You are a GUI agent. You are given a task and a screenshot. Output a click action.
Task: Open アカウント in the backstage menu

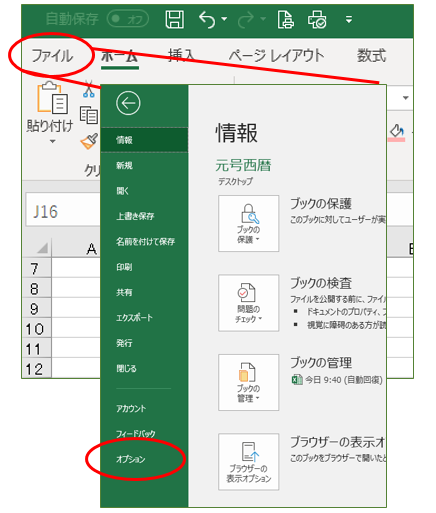(x=144, y=408)
